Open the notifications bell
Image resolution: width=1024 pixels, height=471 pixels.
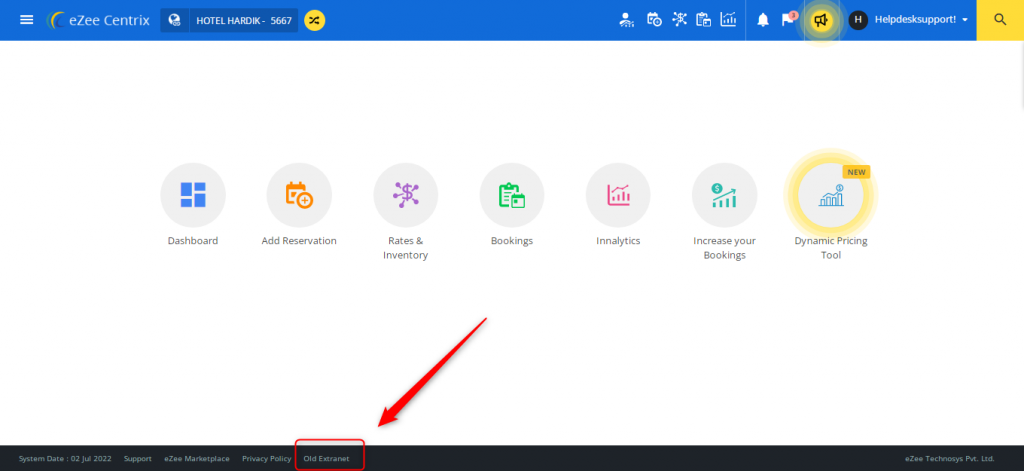pos(763,20)
